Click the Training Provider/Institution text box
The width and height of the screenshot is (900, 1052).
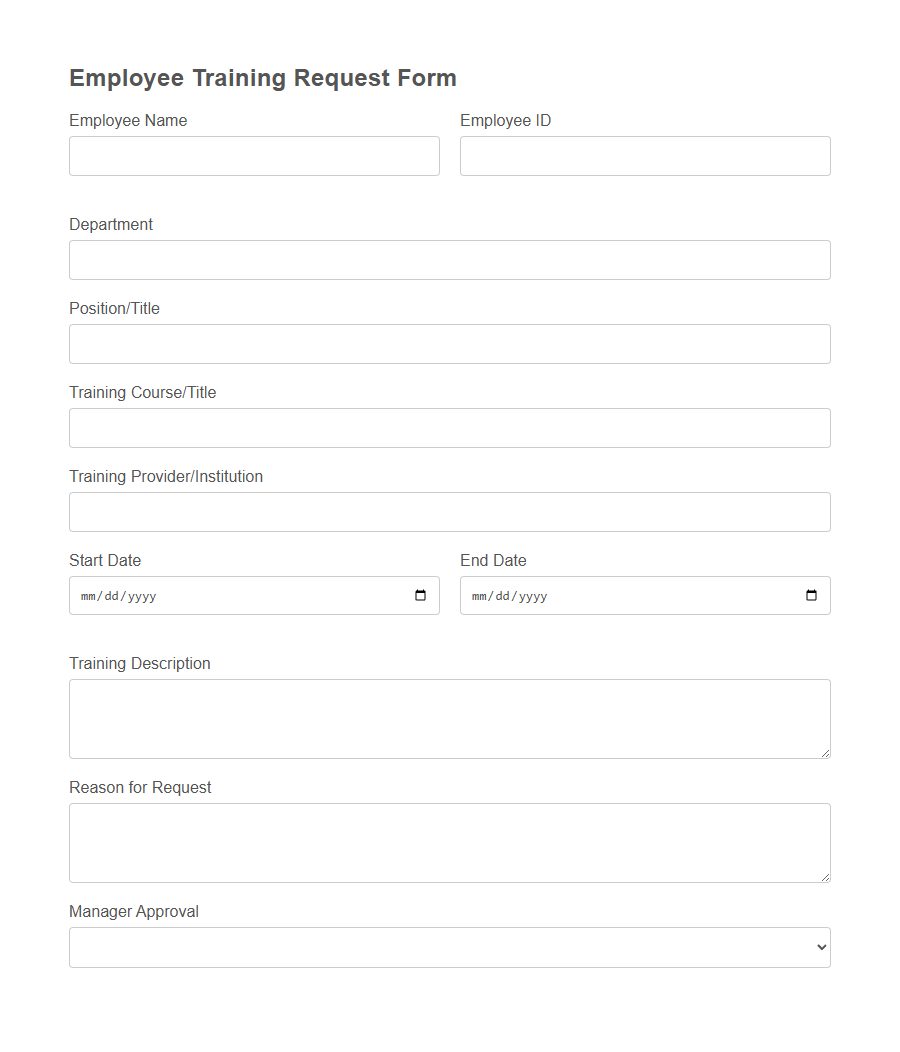(x=449, y=512)
